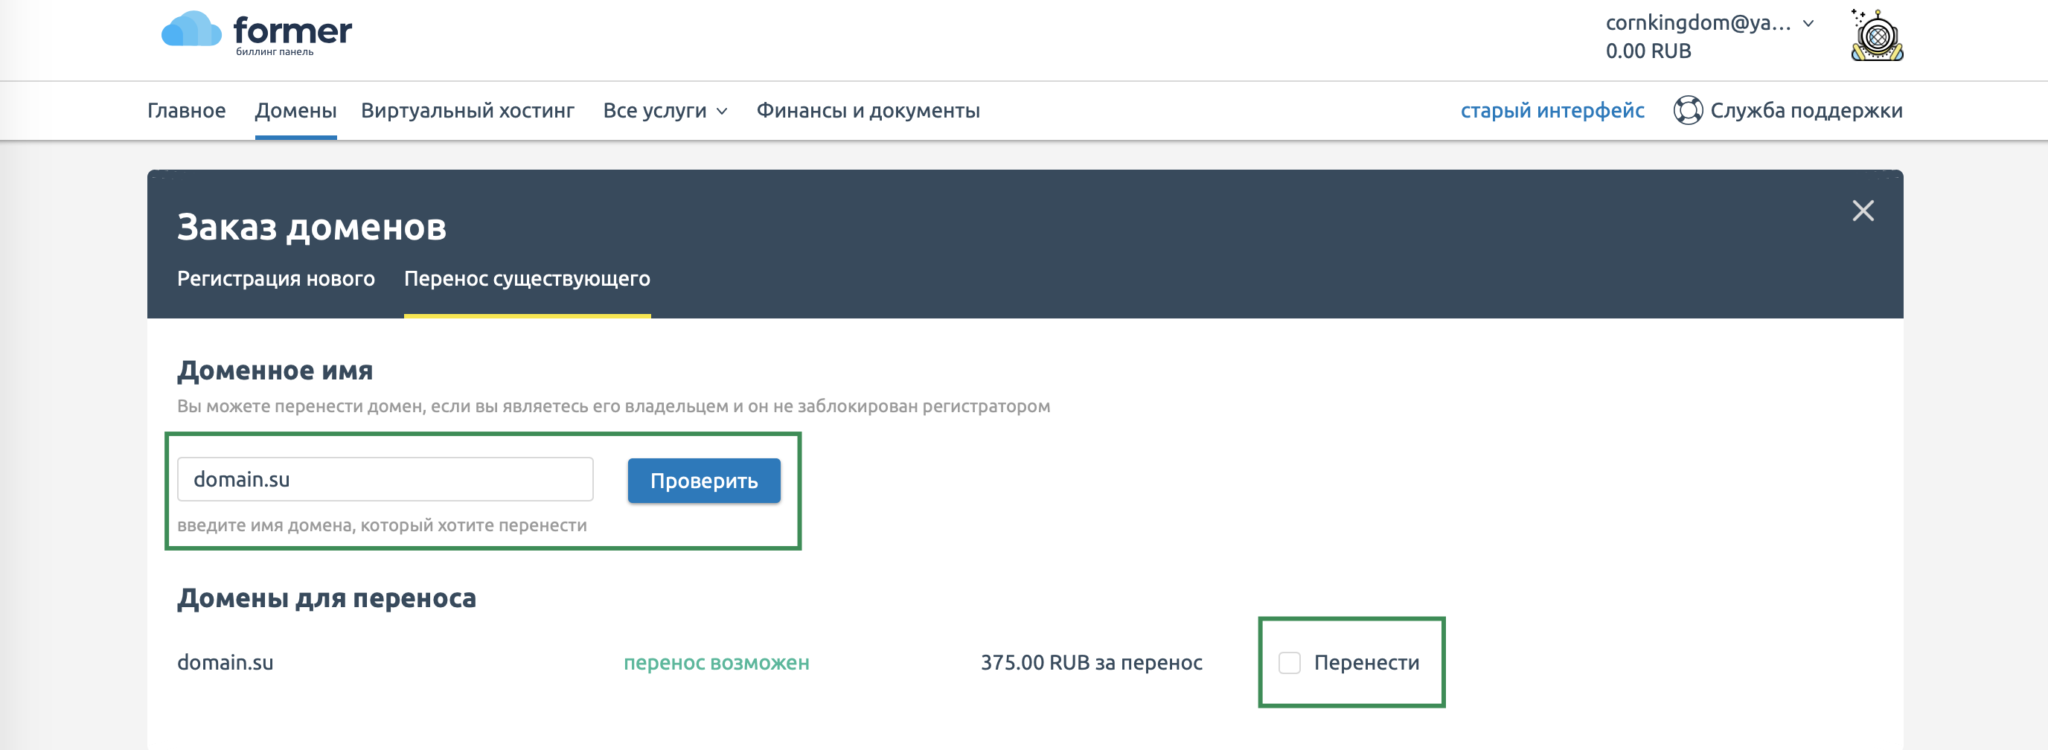This screenshot has width=2048, height=750.
Task: Open Служба поддержки link
Action: pyautogui.click(x=1806, y=111)
